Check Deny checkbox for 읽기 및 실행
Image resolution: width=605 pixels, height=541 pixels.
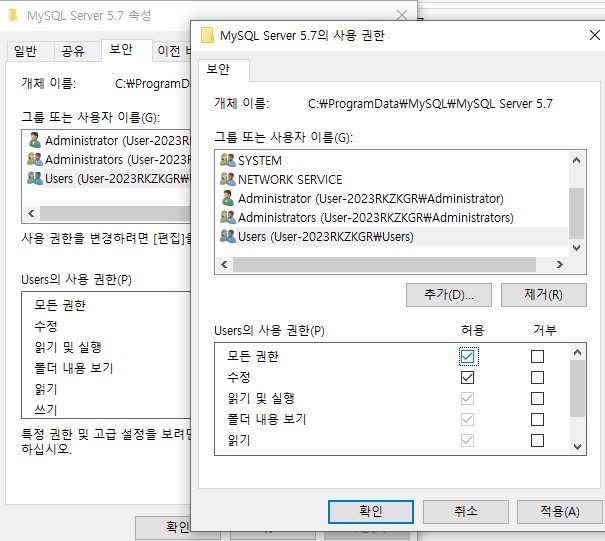pos(537,398)
